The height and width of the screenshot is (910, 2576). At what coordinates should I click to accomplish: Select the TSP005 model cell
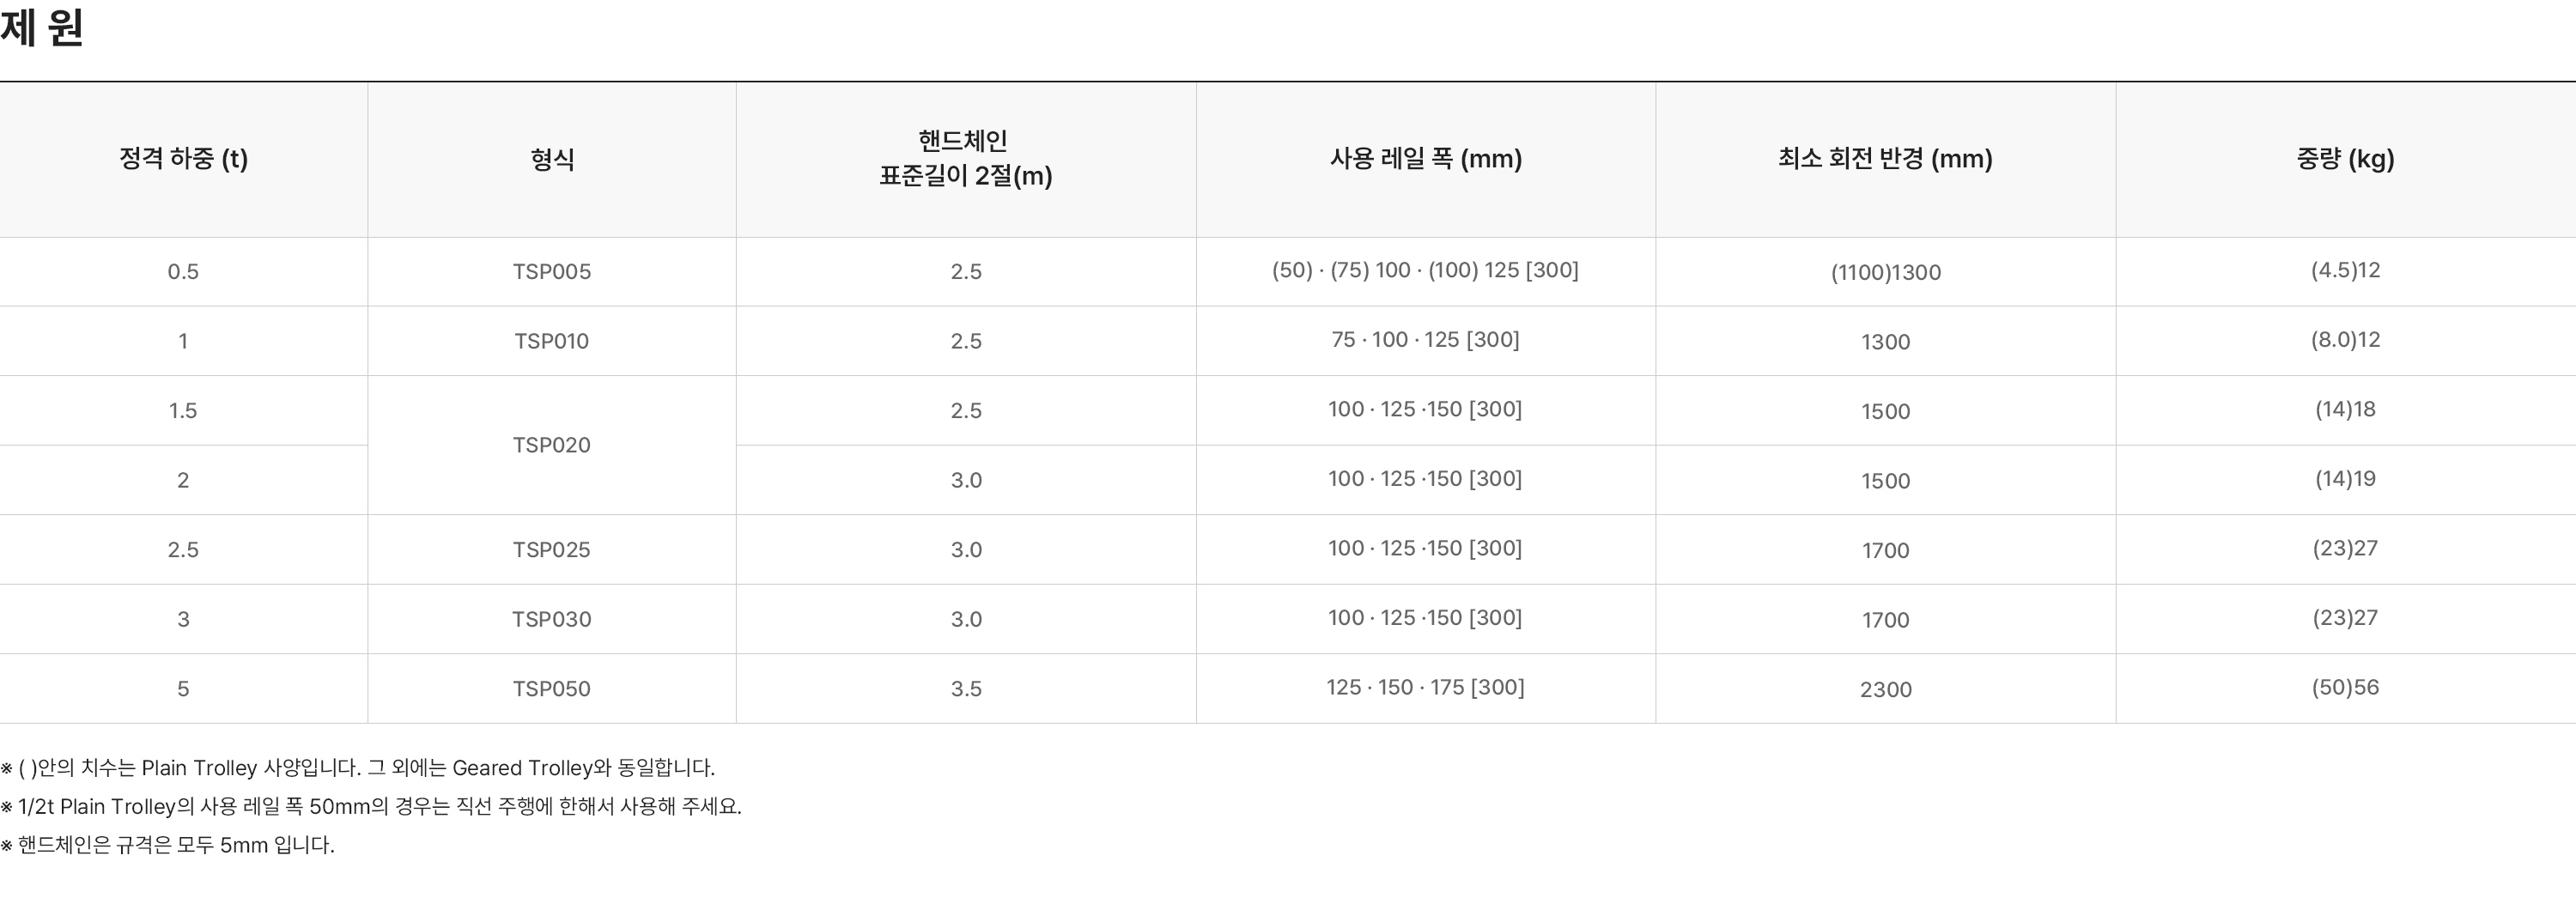[x=552, y=272]
